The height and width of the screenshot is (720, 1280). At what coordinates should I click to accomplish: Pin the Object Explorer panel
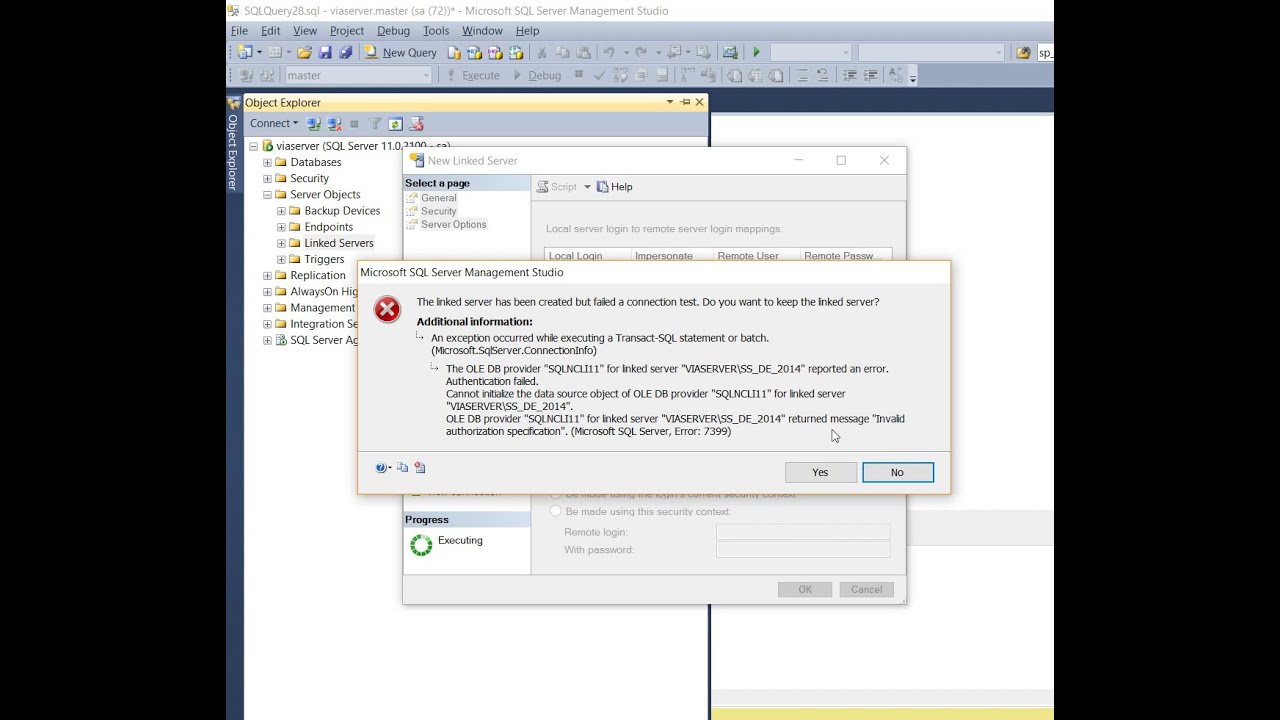tap(685, 102)
